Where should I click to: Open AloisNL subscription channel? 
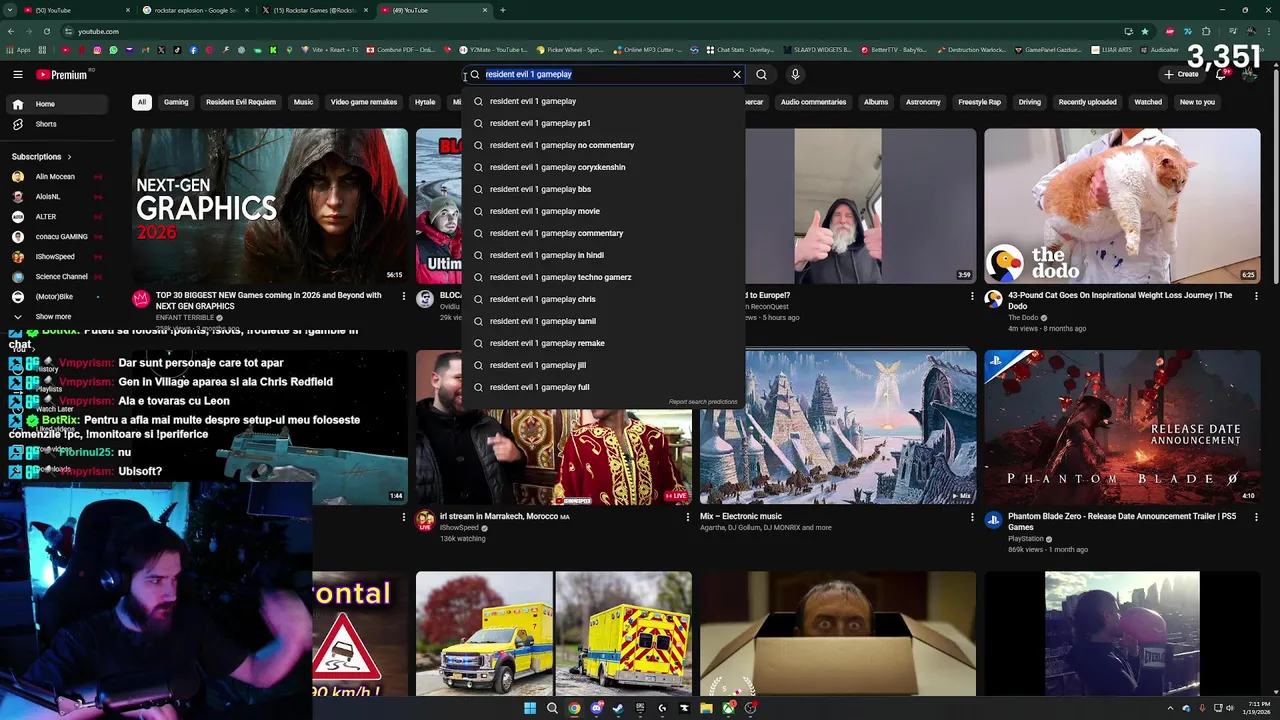(x=48, y=197)
